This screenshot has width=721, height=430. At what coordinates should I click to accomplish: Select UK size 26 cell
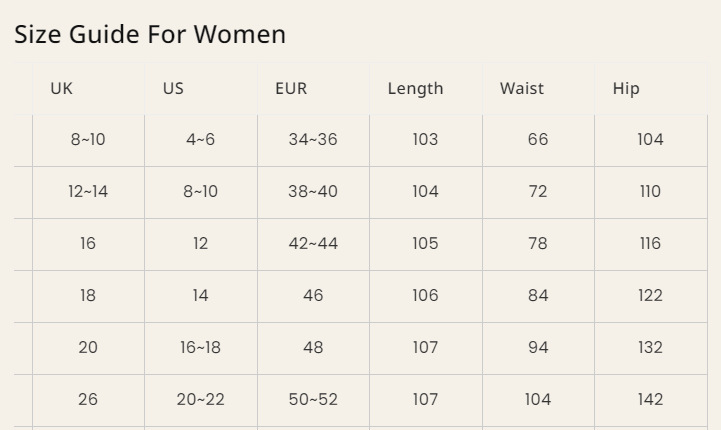click(88, 399)
